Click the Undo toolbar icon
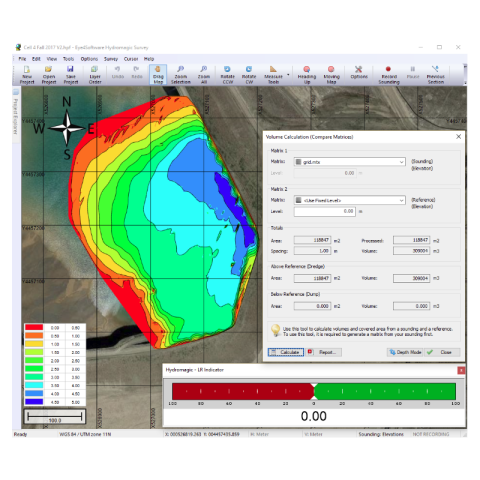This screenshot has height=480, width=480. point(118,73)
